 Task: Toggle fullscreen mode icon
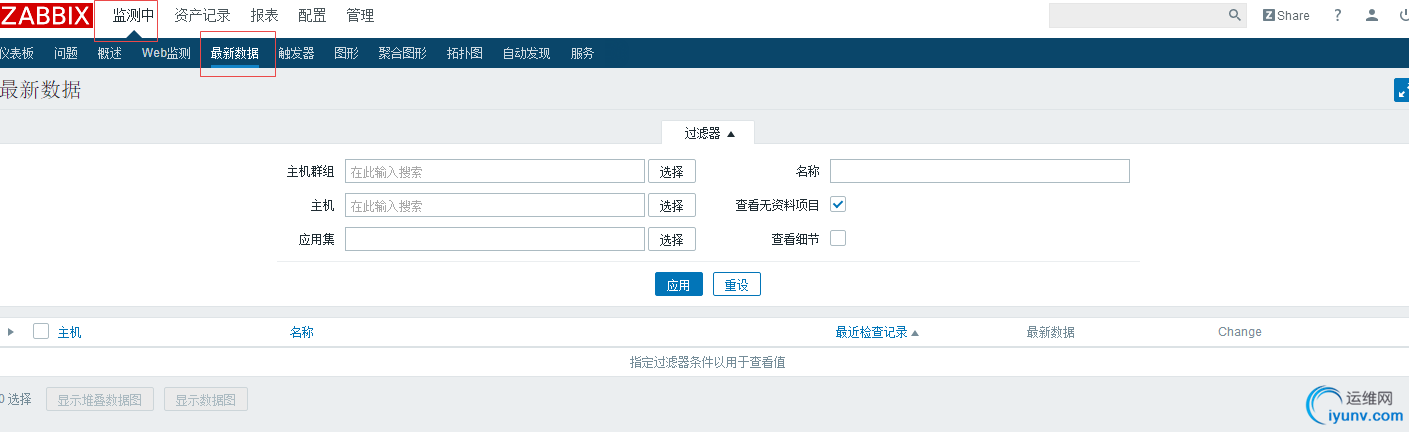click(x=1401, y=91)
